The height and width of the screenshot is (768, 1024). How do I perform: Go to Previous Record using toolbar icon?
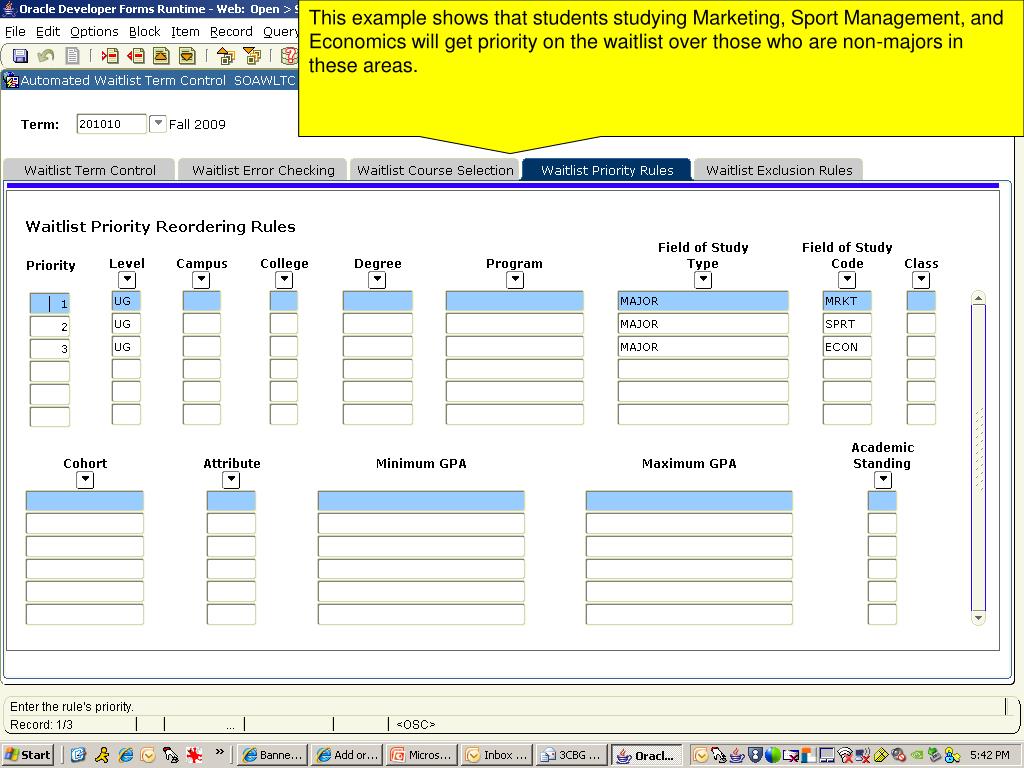coord(161,56)
